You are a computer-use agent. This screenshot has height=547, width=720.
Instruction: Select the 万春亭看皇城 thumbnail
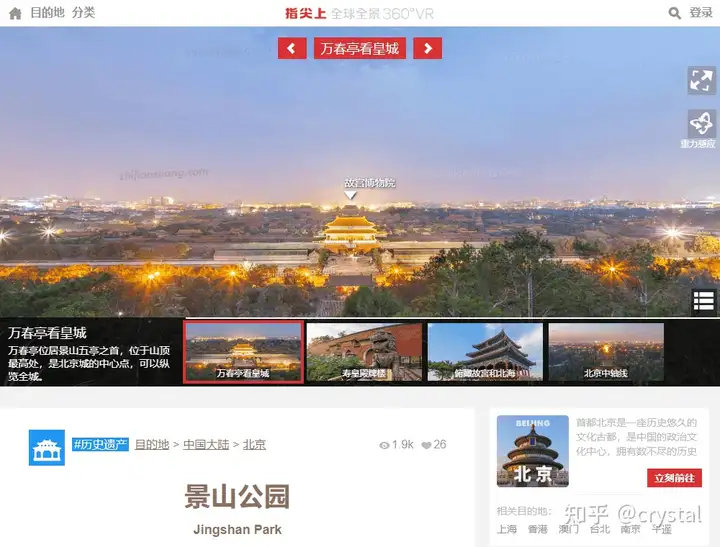243,352
